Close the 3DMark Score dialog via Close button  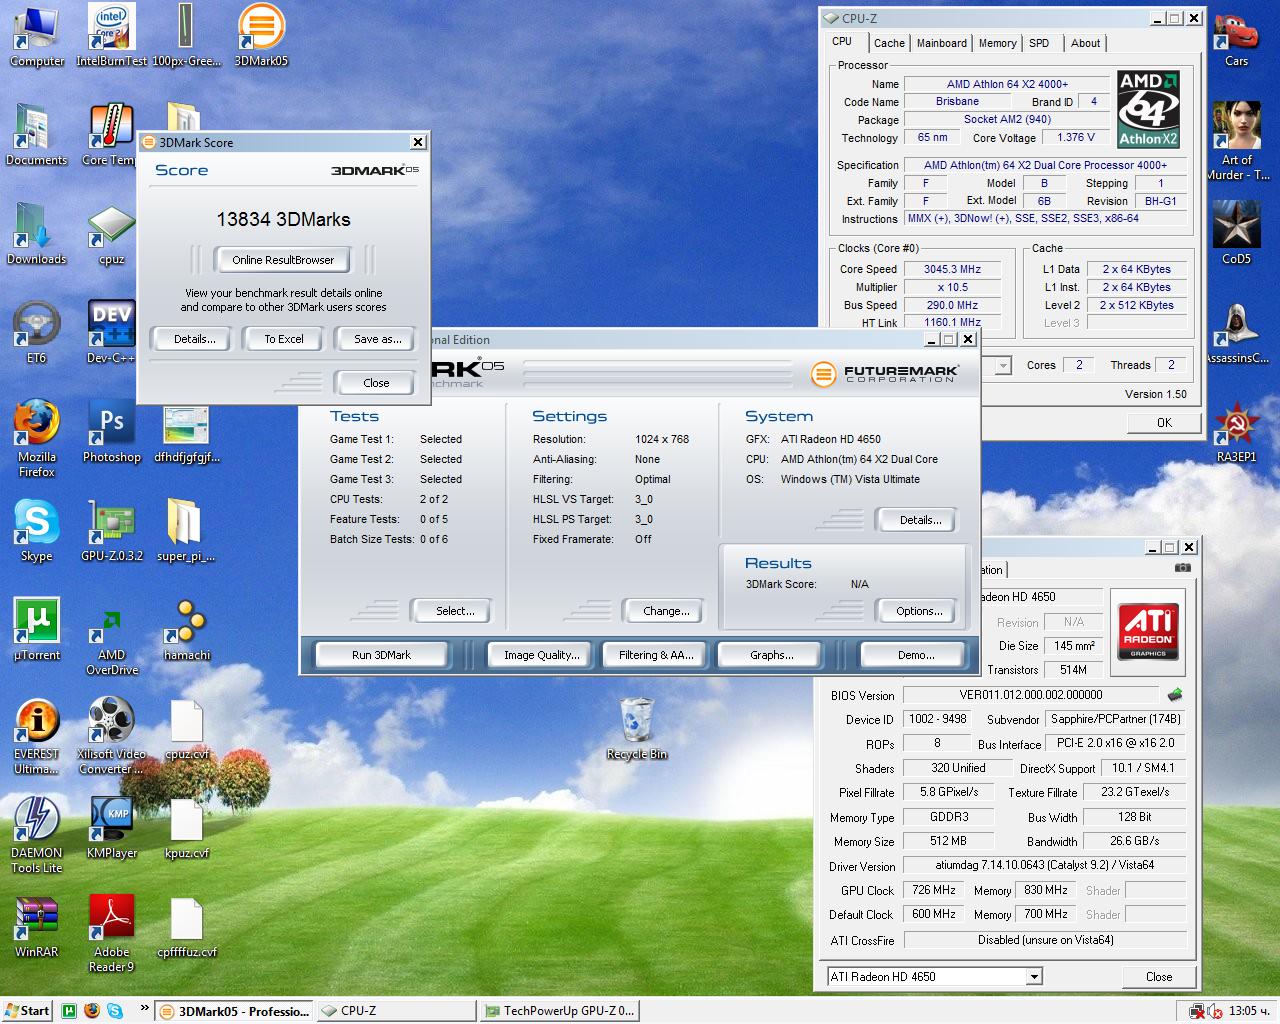tap(376, 383)
